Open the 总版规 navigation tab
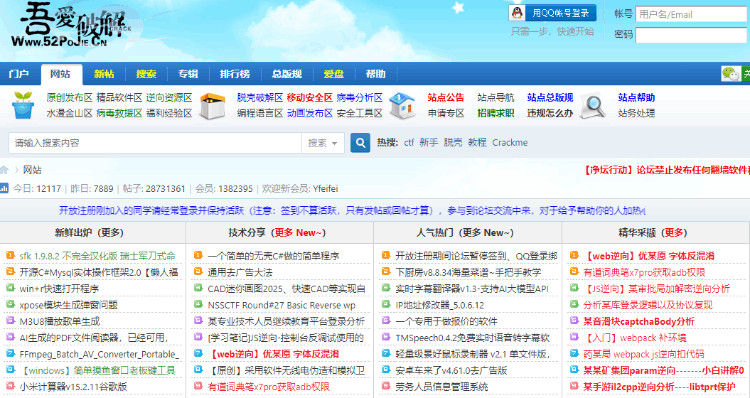This screenshot has height=398, width=750. tap(287, 74)
